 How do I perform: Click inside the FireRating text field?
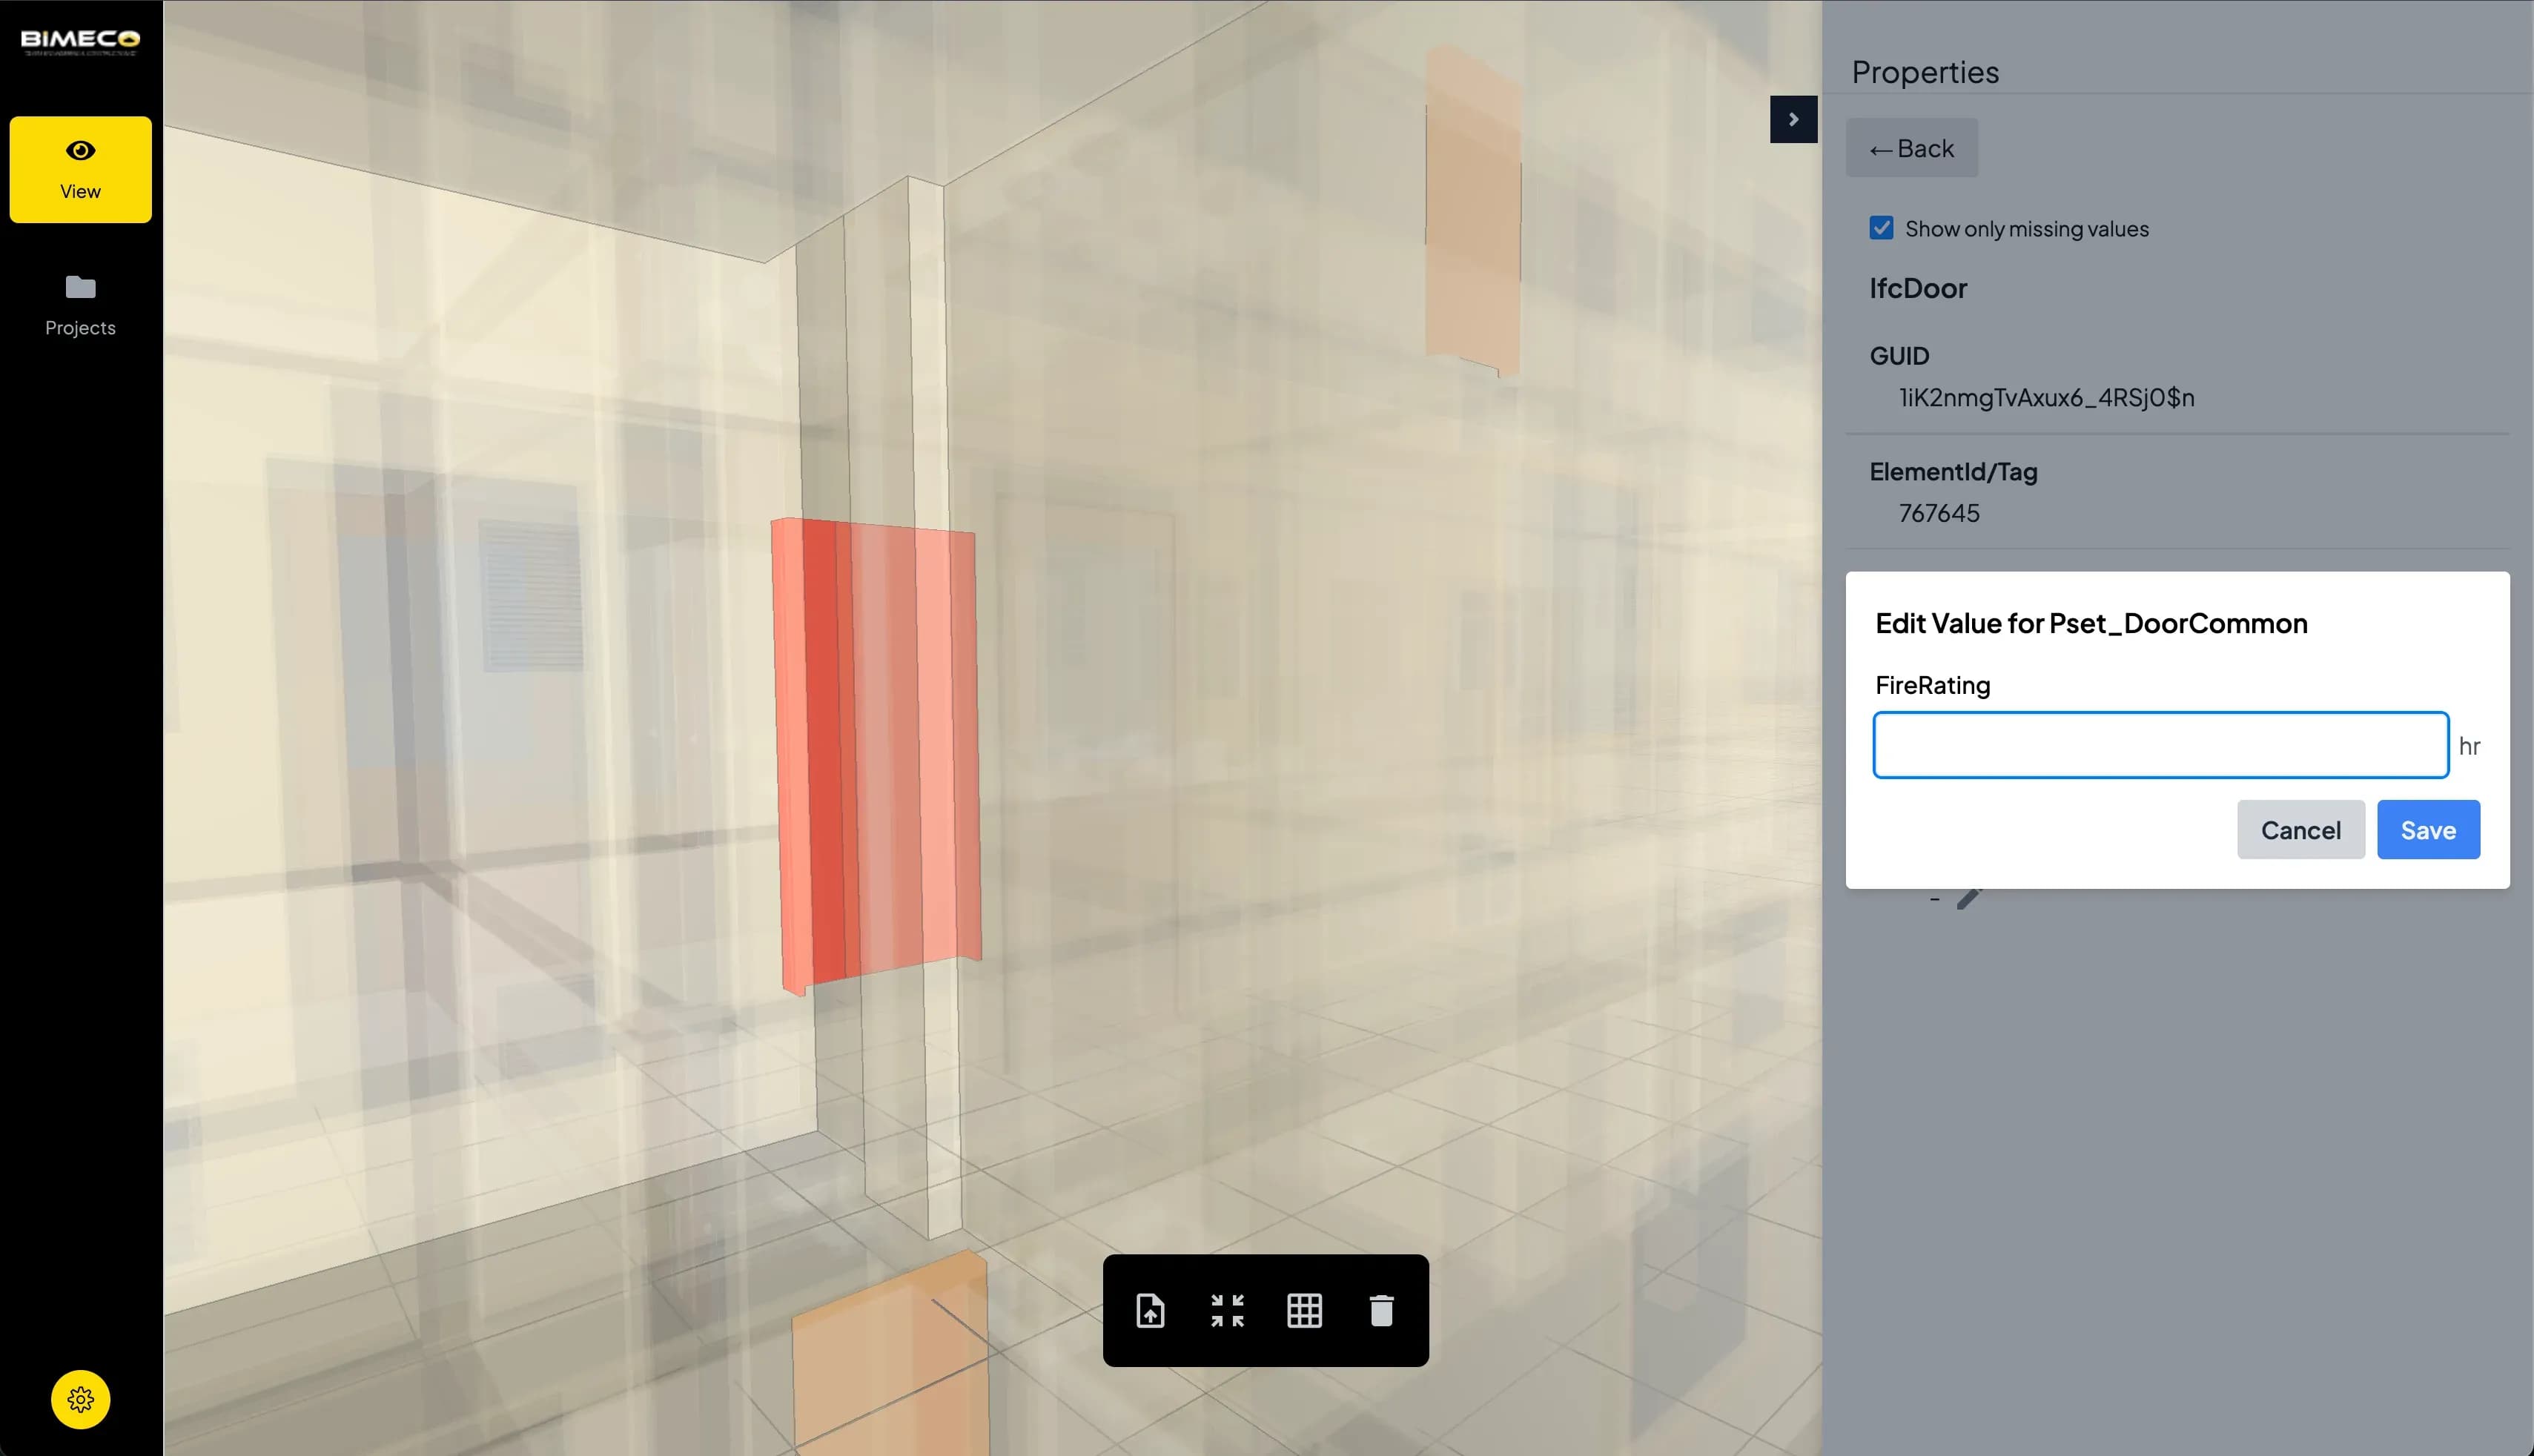[2160, 744]
